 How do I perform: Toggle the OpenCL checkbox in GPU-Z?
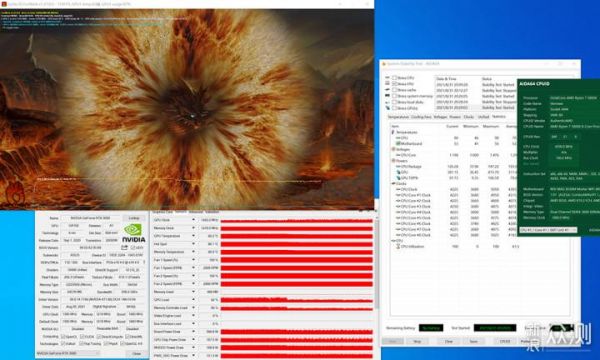tap(63, 337)
